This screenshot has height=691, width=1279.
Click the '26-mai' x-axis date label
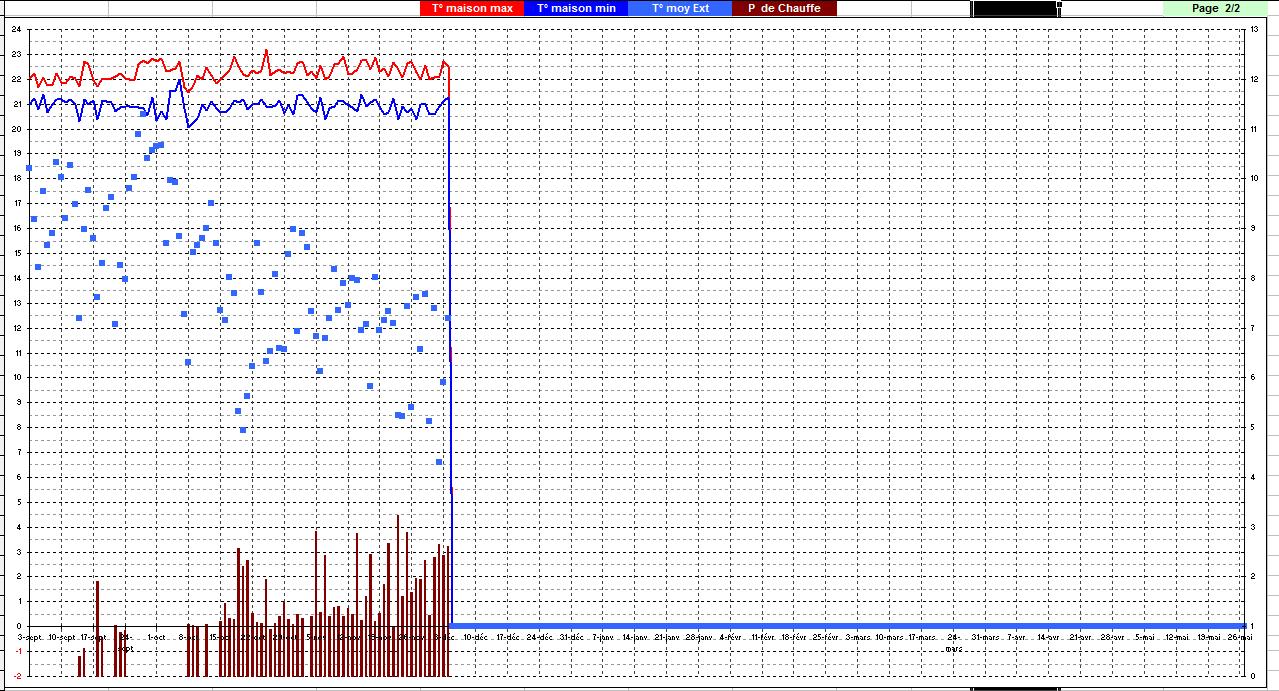[x=1242, y=637]
